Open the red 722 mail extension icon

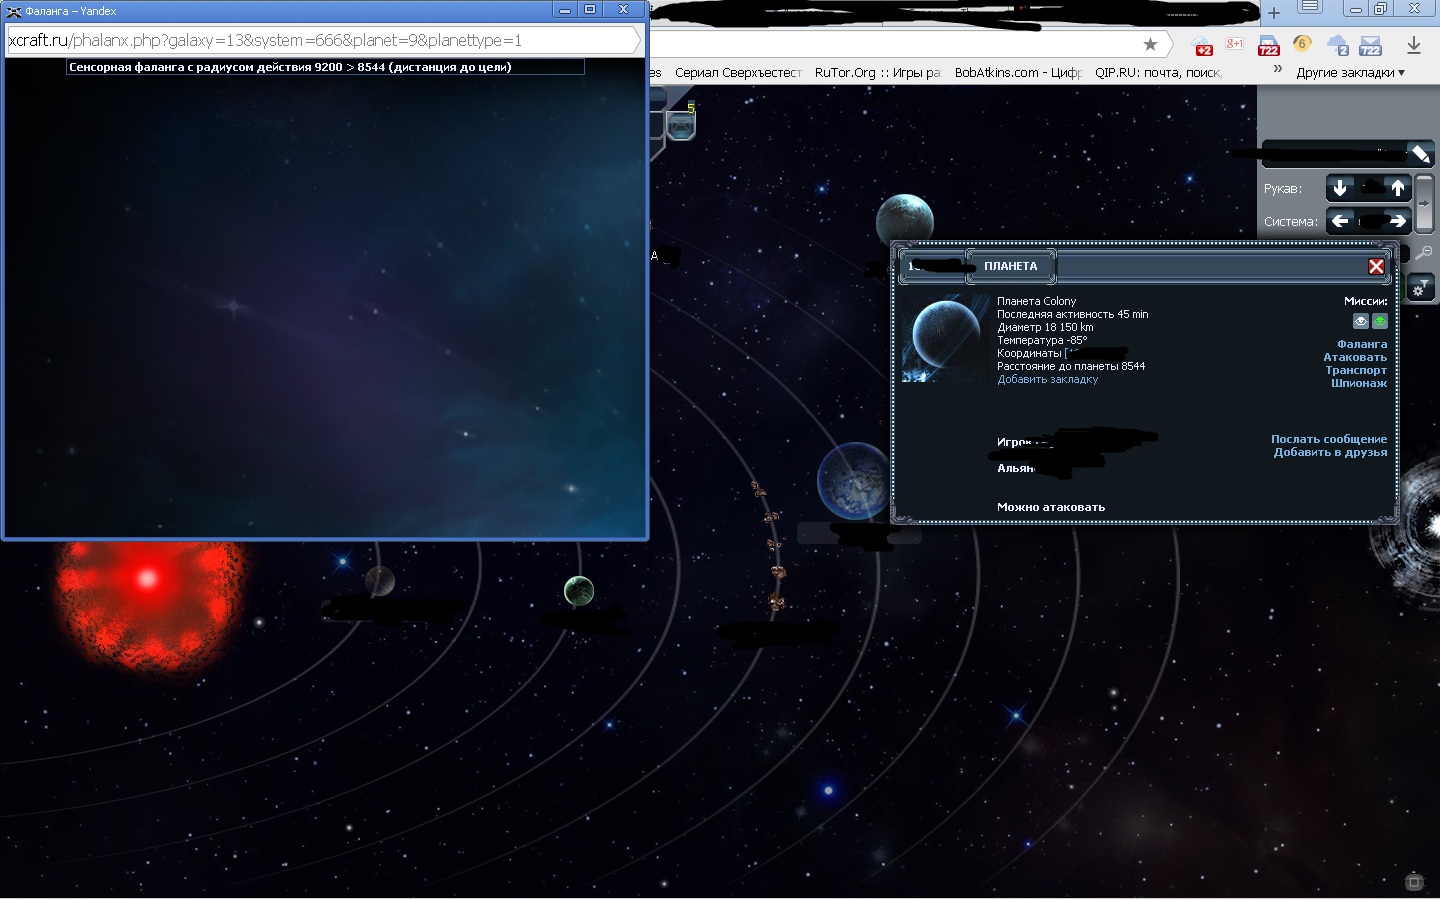1268,46
